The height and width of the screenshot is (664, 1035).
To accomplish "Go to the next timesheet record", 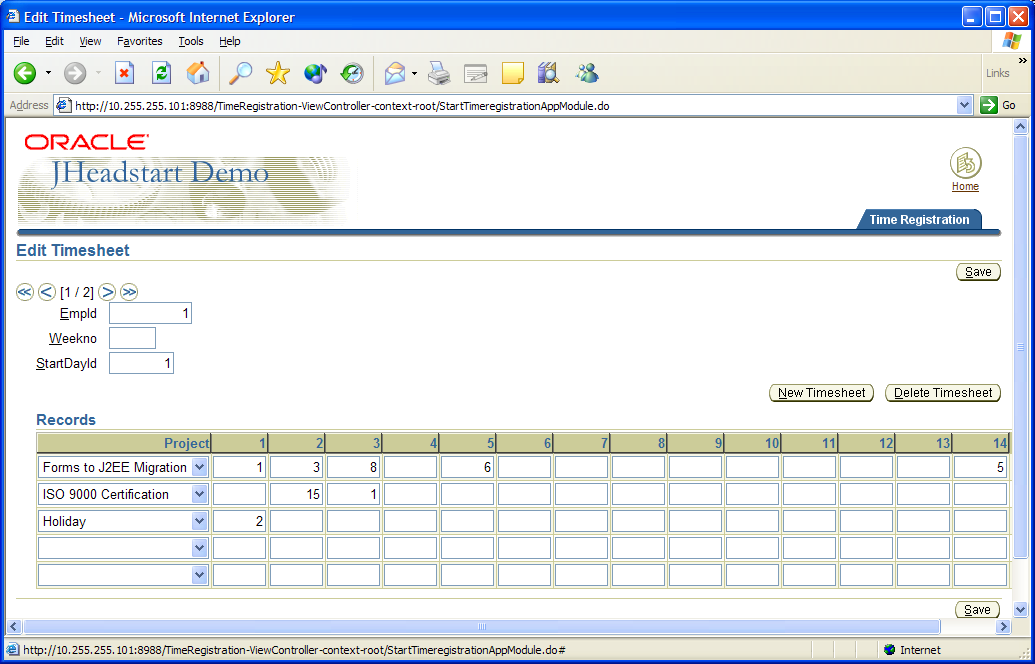I will [x=107, y=292].
